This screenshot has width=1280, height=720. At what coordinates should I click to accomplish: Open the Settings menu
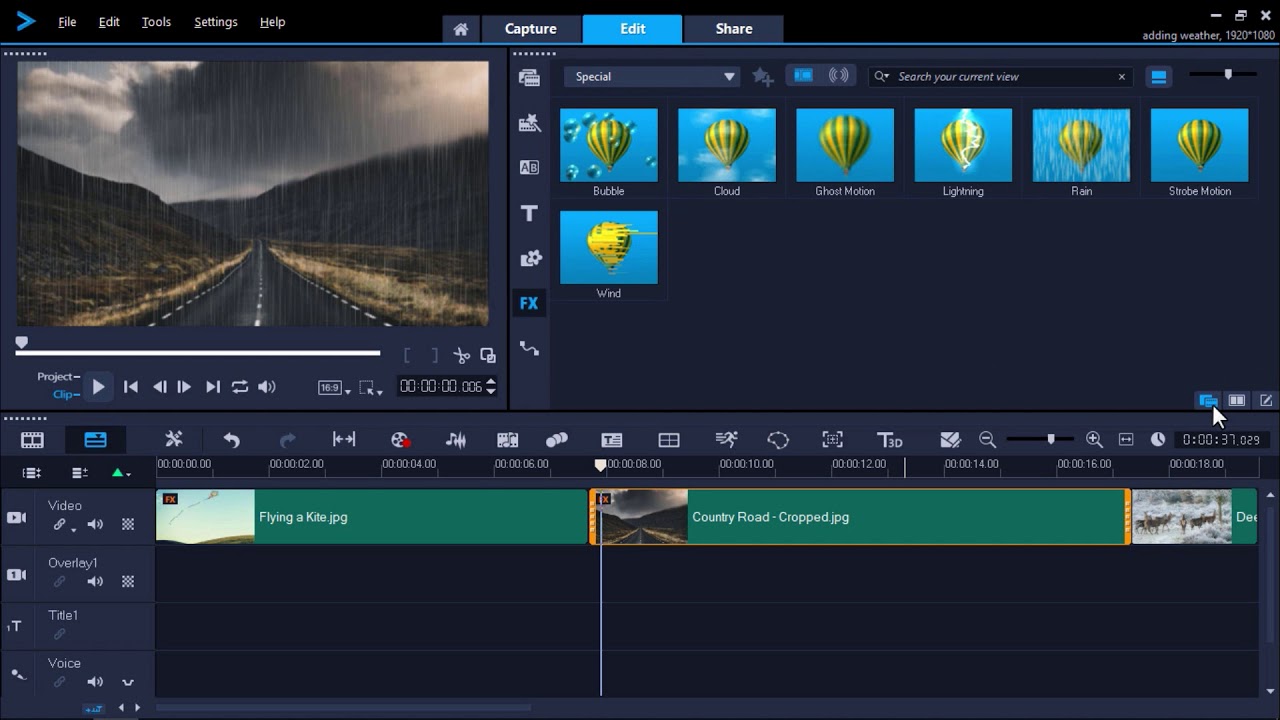pos(216,22)
